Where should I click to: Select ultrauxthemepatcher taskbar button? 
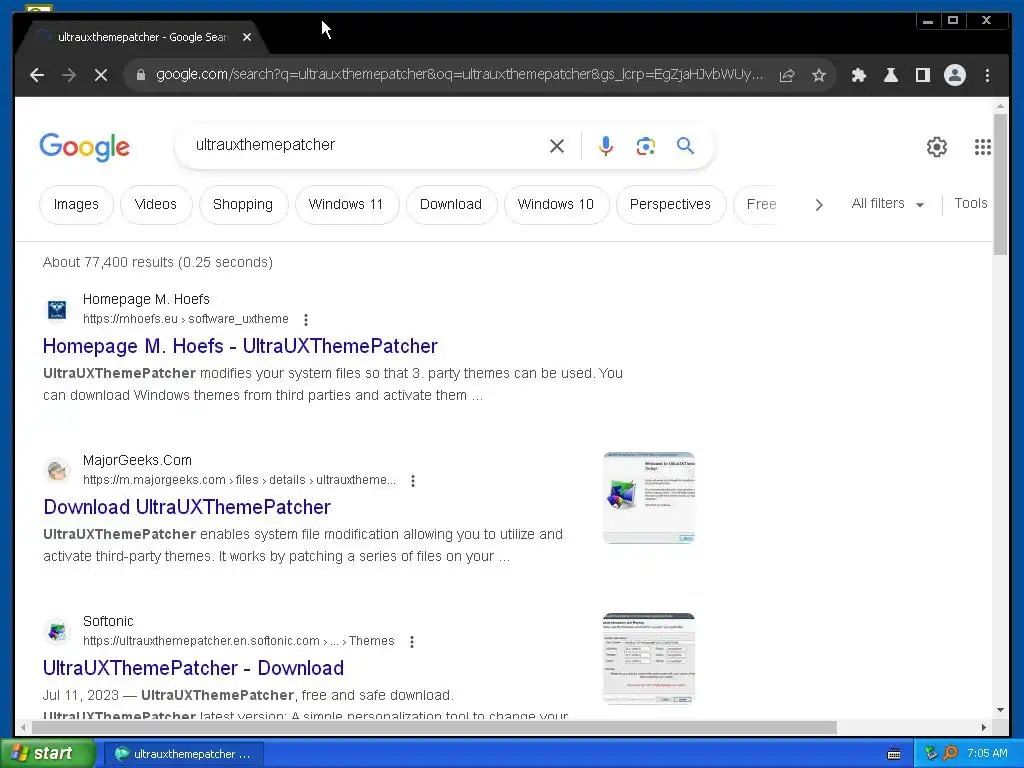click(184, 754)
